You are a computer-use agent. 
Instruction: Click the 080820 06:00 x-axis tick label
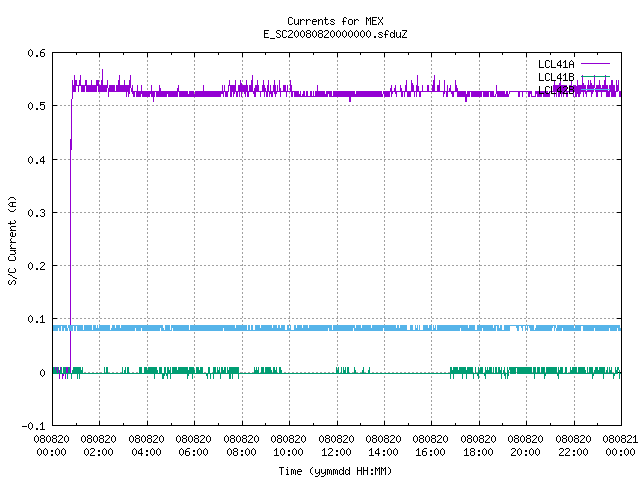[x=193, y=446]
